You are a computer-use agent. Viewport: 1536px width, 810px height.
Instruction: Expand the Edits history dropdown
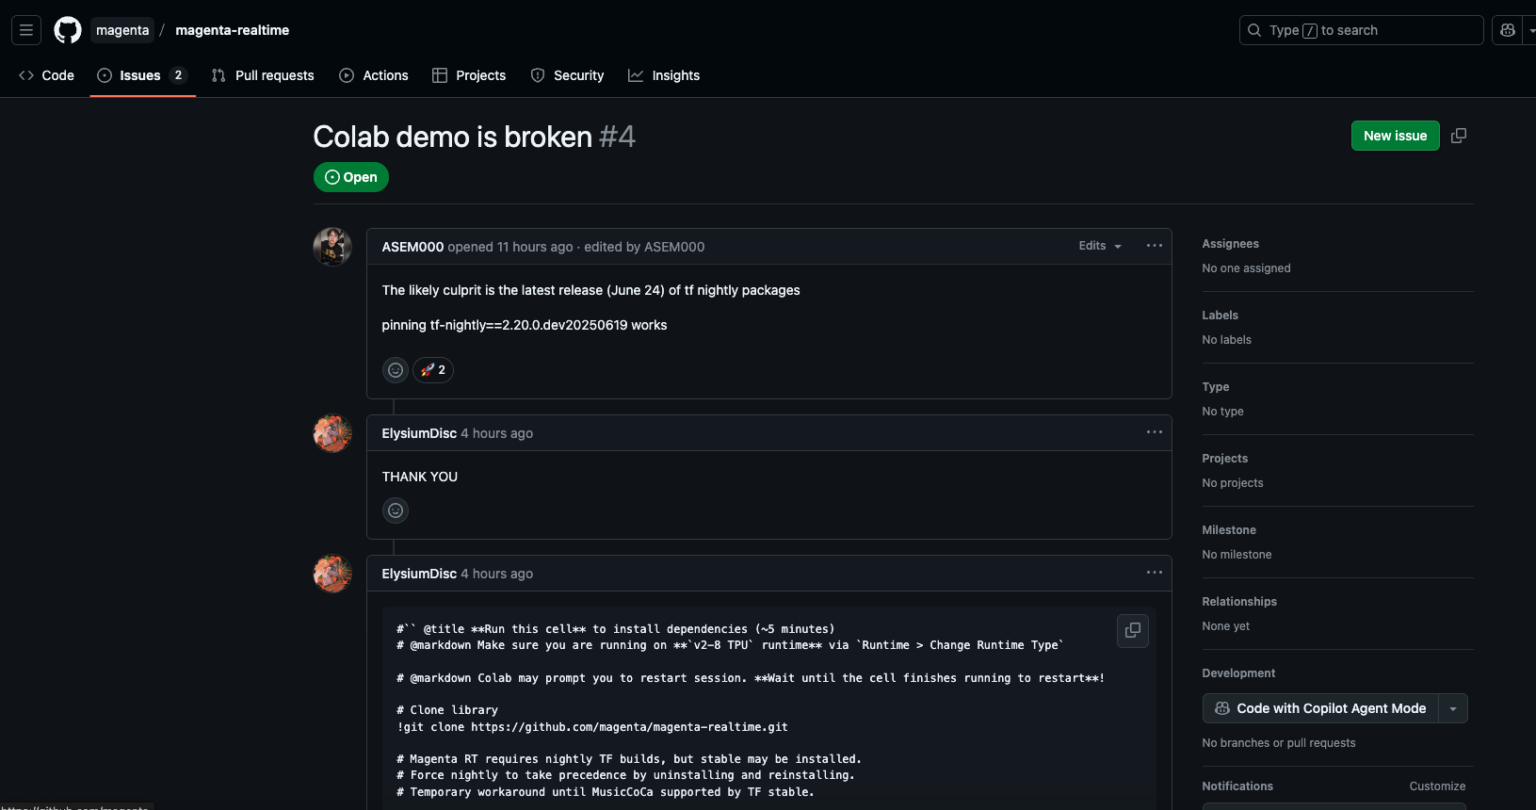click(1099, 246)
